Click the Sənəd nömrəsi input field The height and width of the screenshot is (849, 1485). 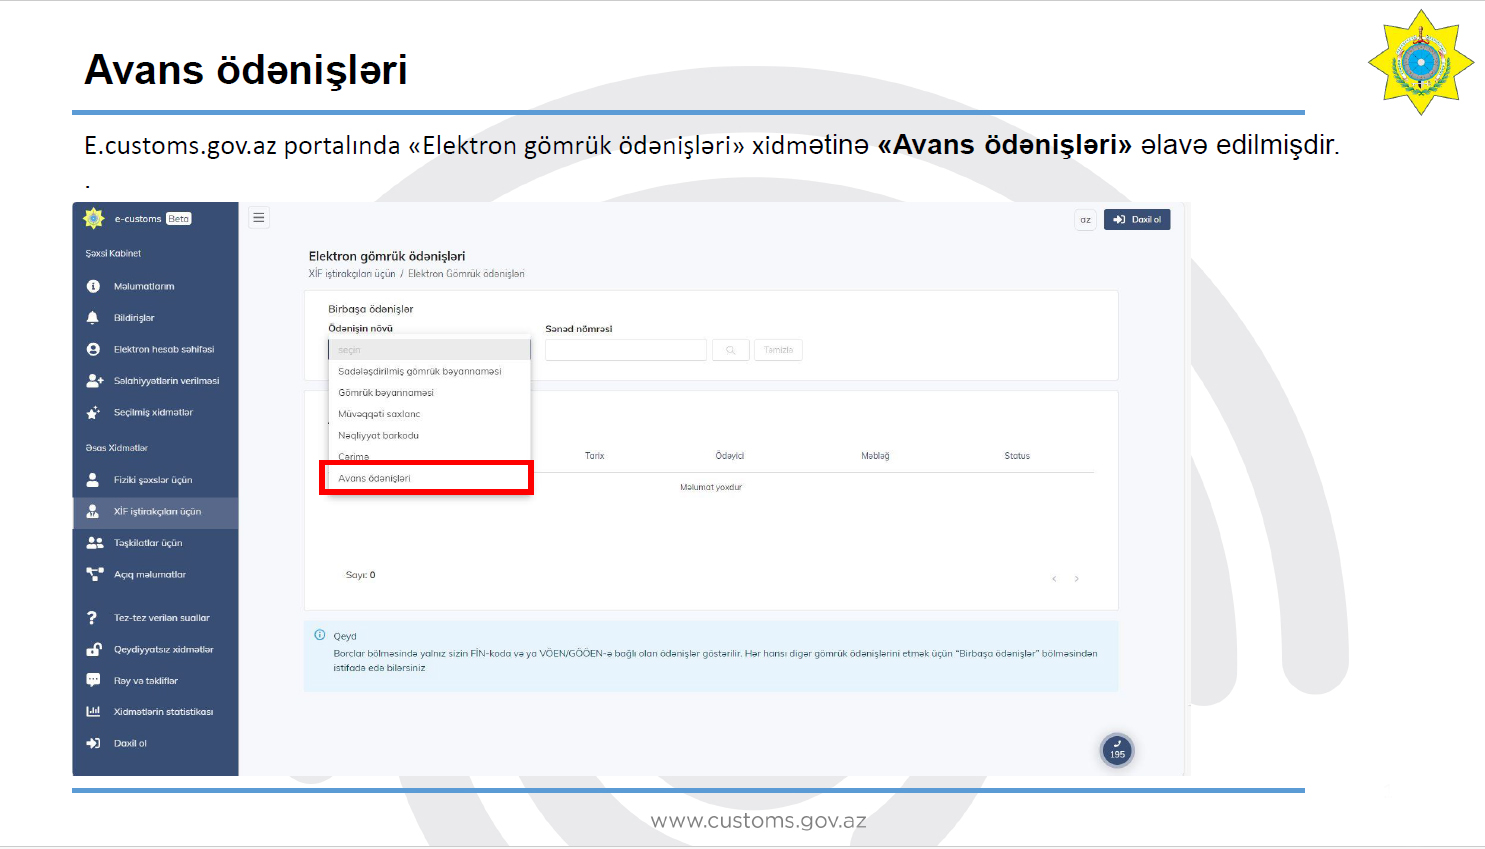(x=626, y=350)
